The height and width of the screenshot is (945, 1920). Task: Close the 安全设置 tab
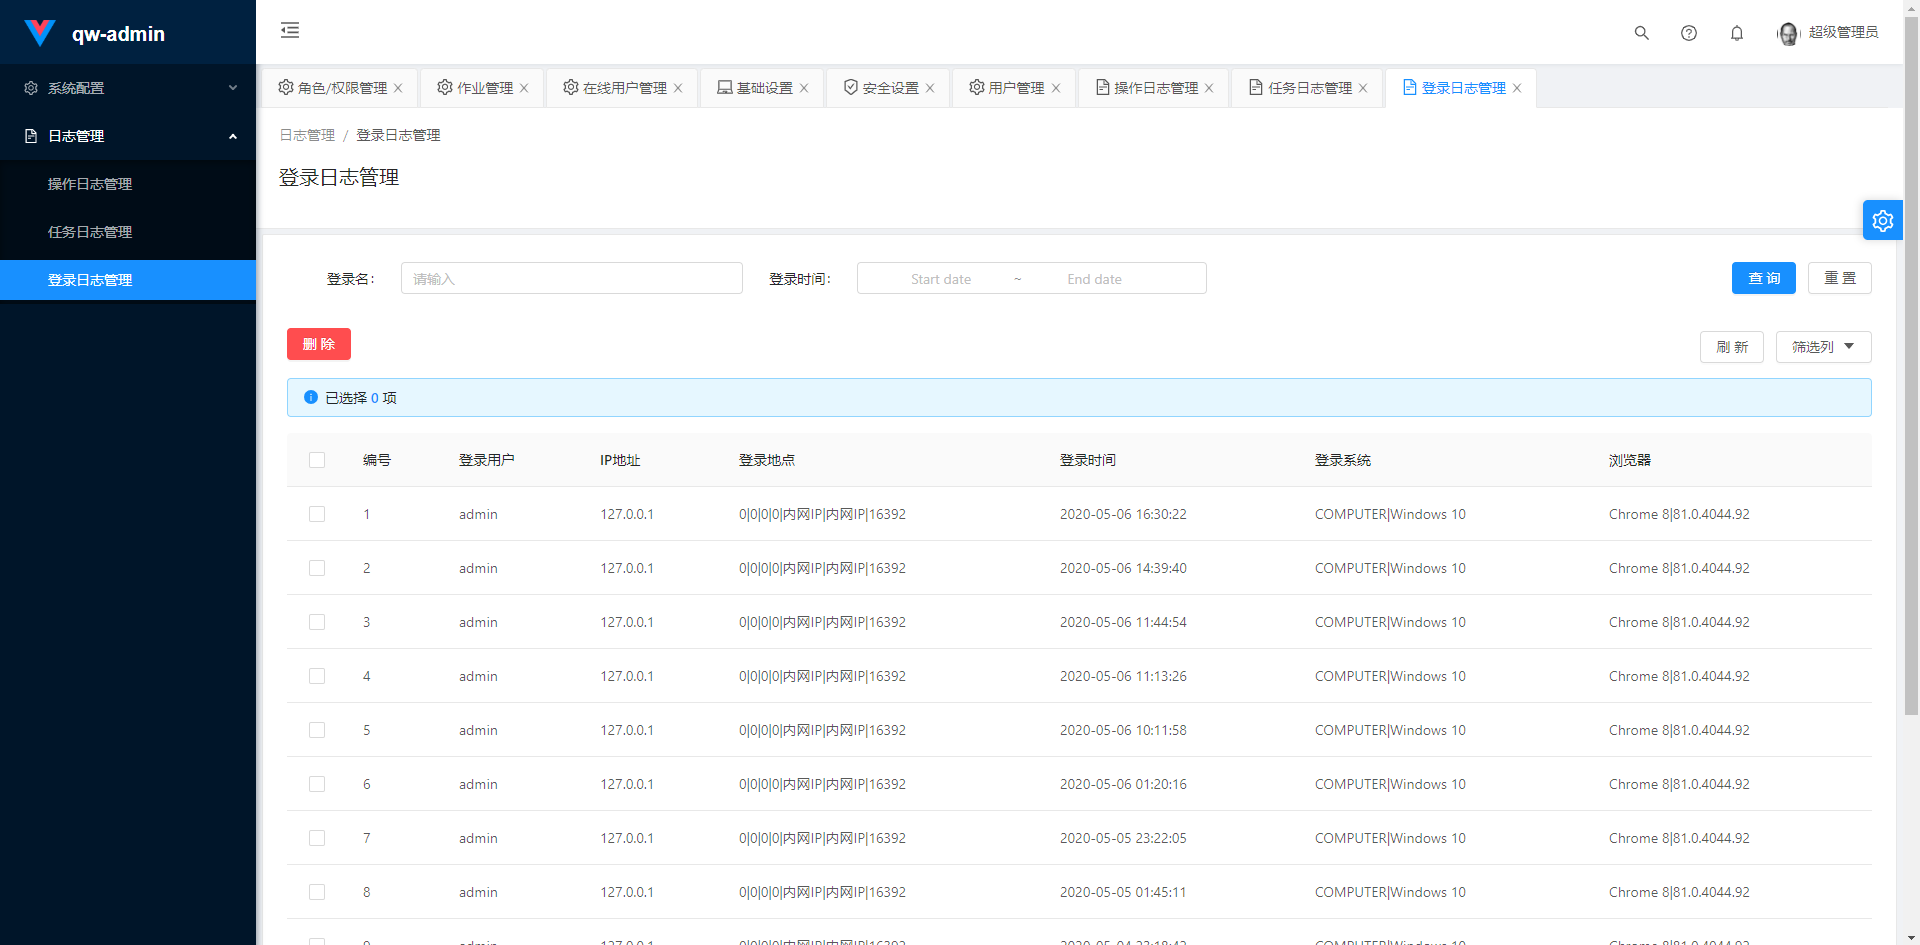pyautogui.click(x=930, y=88)
